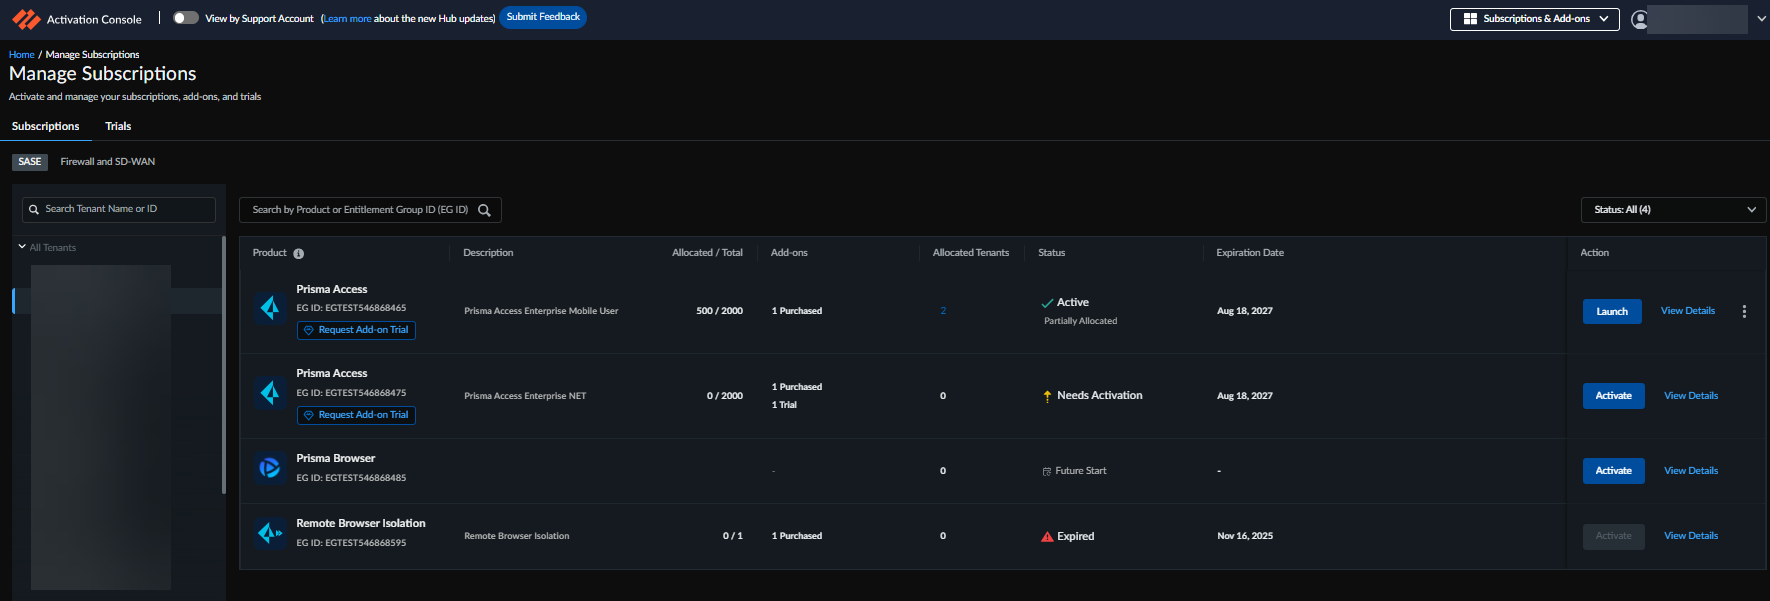Switch to the Trials tab

(118, 127)
